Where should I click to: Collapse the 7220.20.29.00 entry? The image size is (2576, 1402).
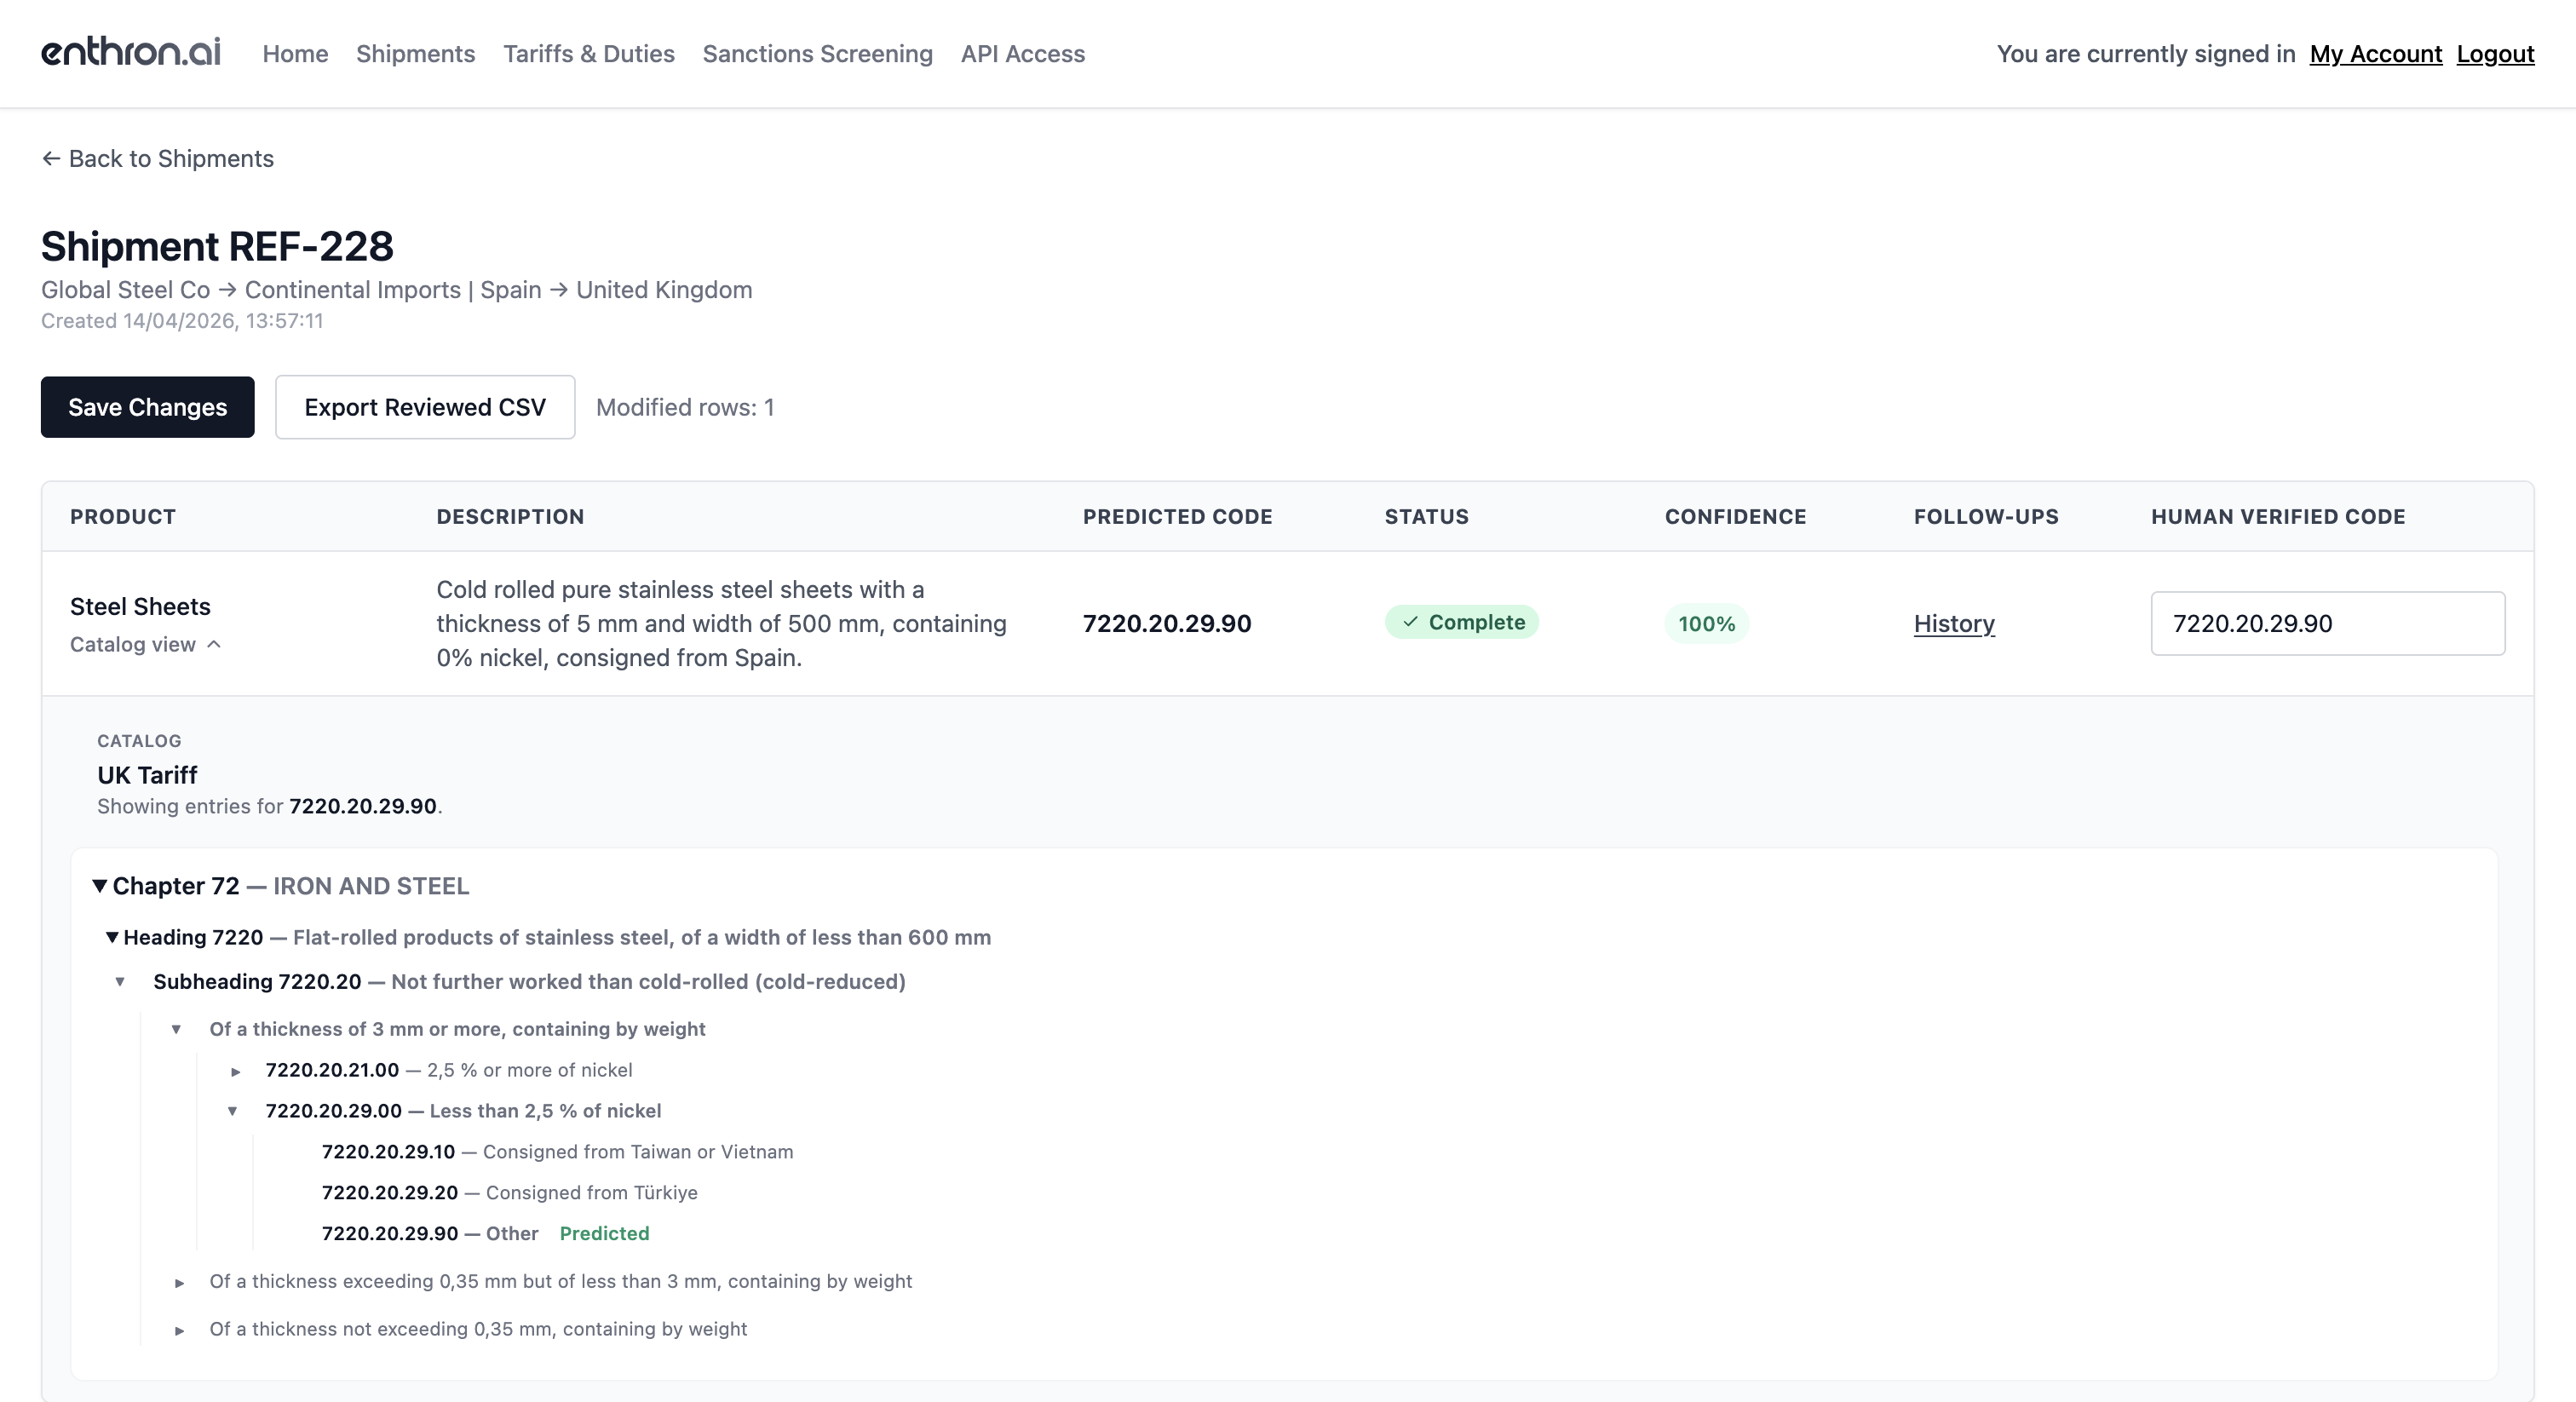pyautogui.click(x=233, y=1111)
